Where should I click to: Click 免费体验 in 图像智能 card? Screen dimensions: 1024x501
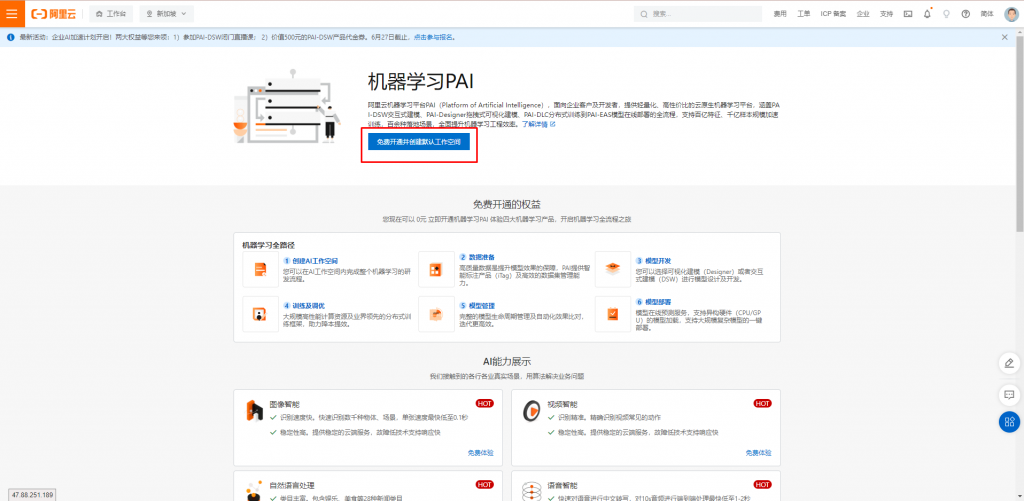pyautogui.click(x=481, y=453)
